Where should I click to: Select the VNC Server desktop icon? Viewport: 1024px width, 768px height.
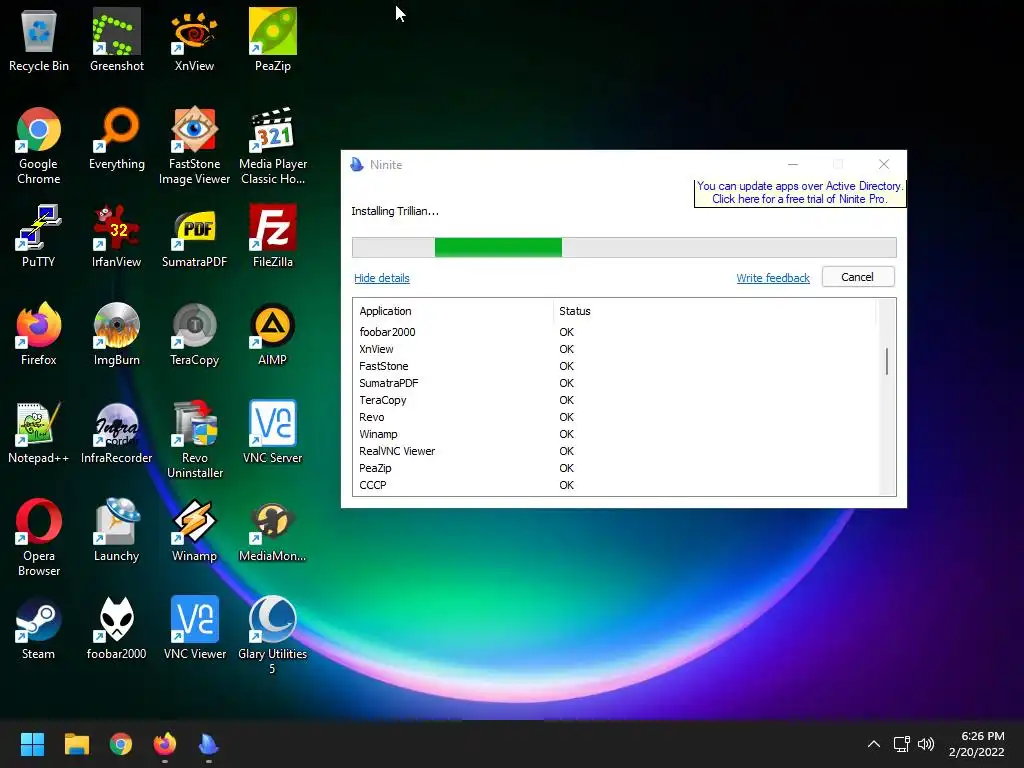272,432
